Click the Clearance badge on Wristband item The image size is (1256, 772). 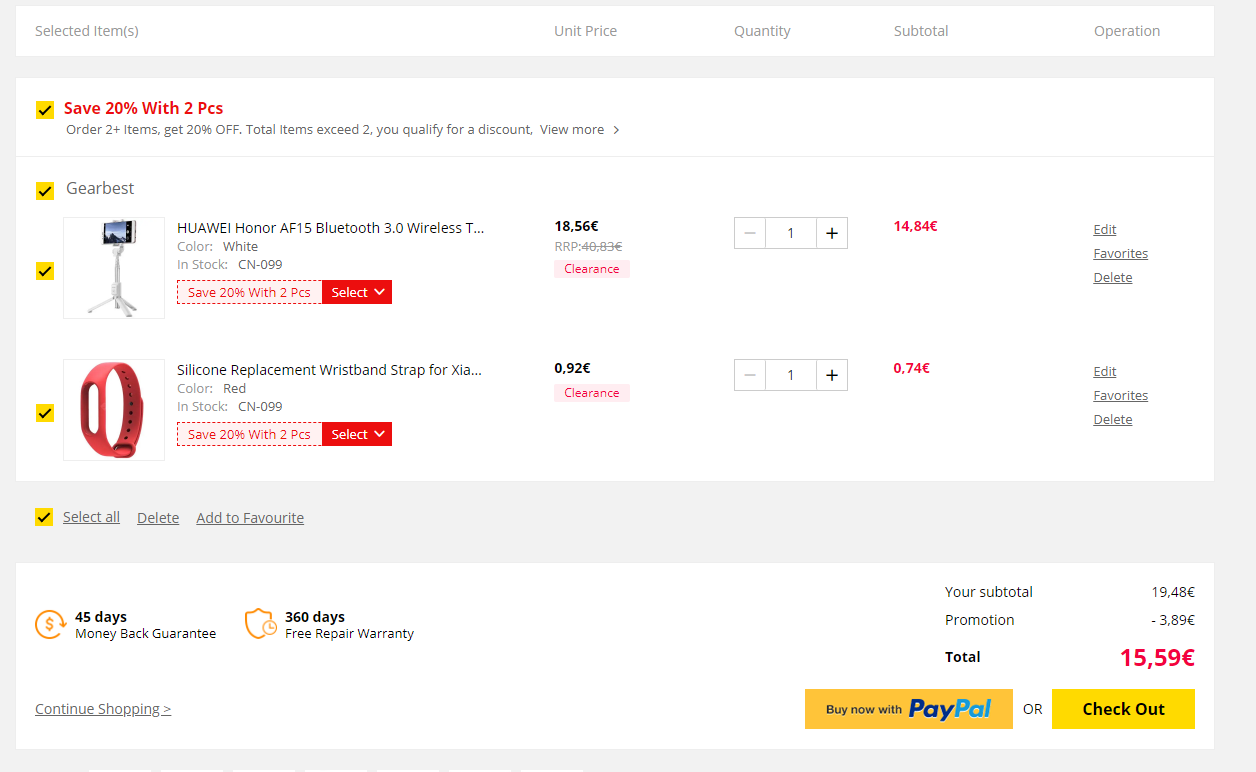(x=592, y=393)
